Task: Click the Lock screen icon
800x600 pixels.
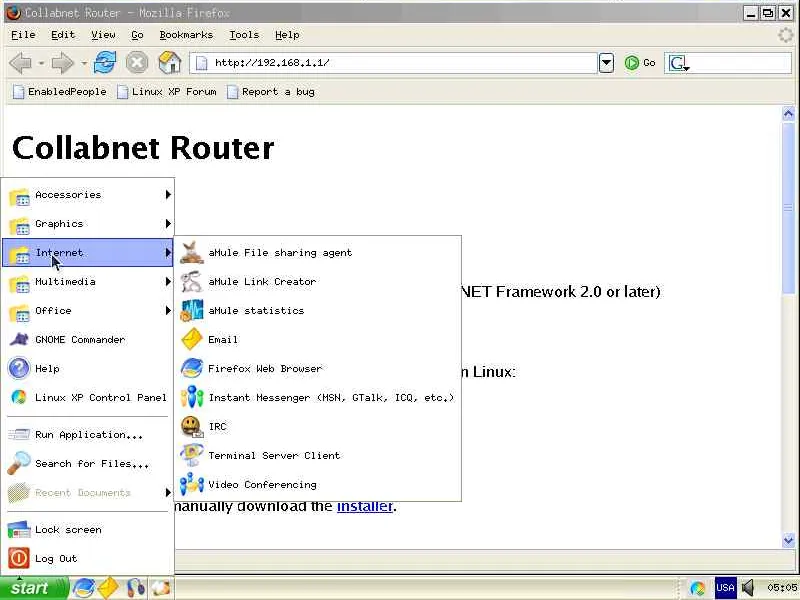Action: coord(19,530)
